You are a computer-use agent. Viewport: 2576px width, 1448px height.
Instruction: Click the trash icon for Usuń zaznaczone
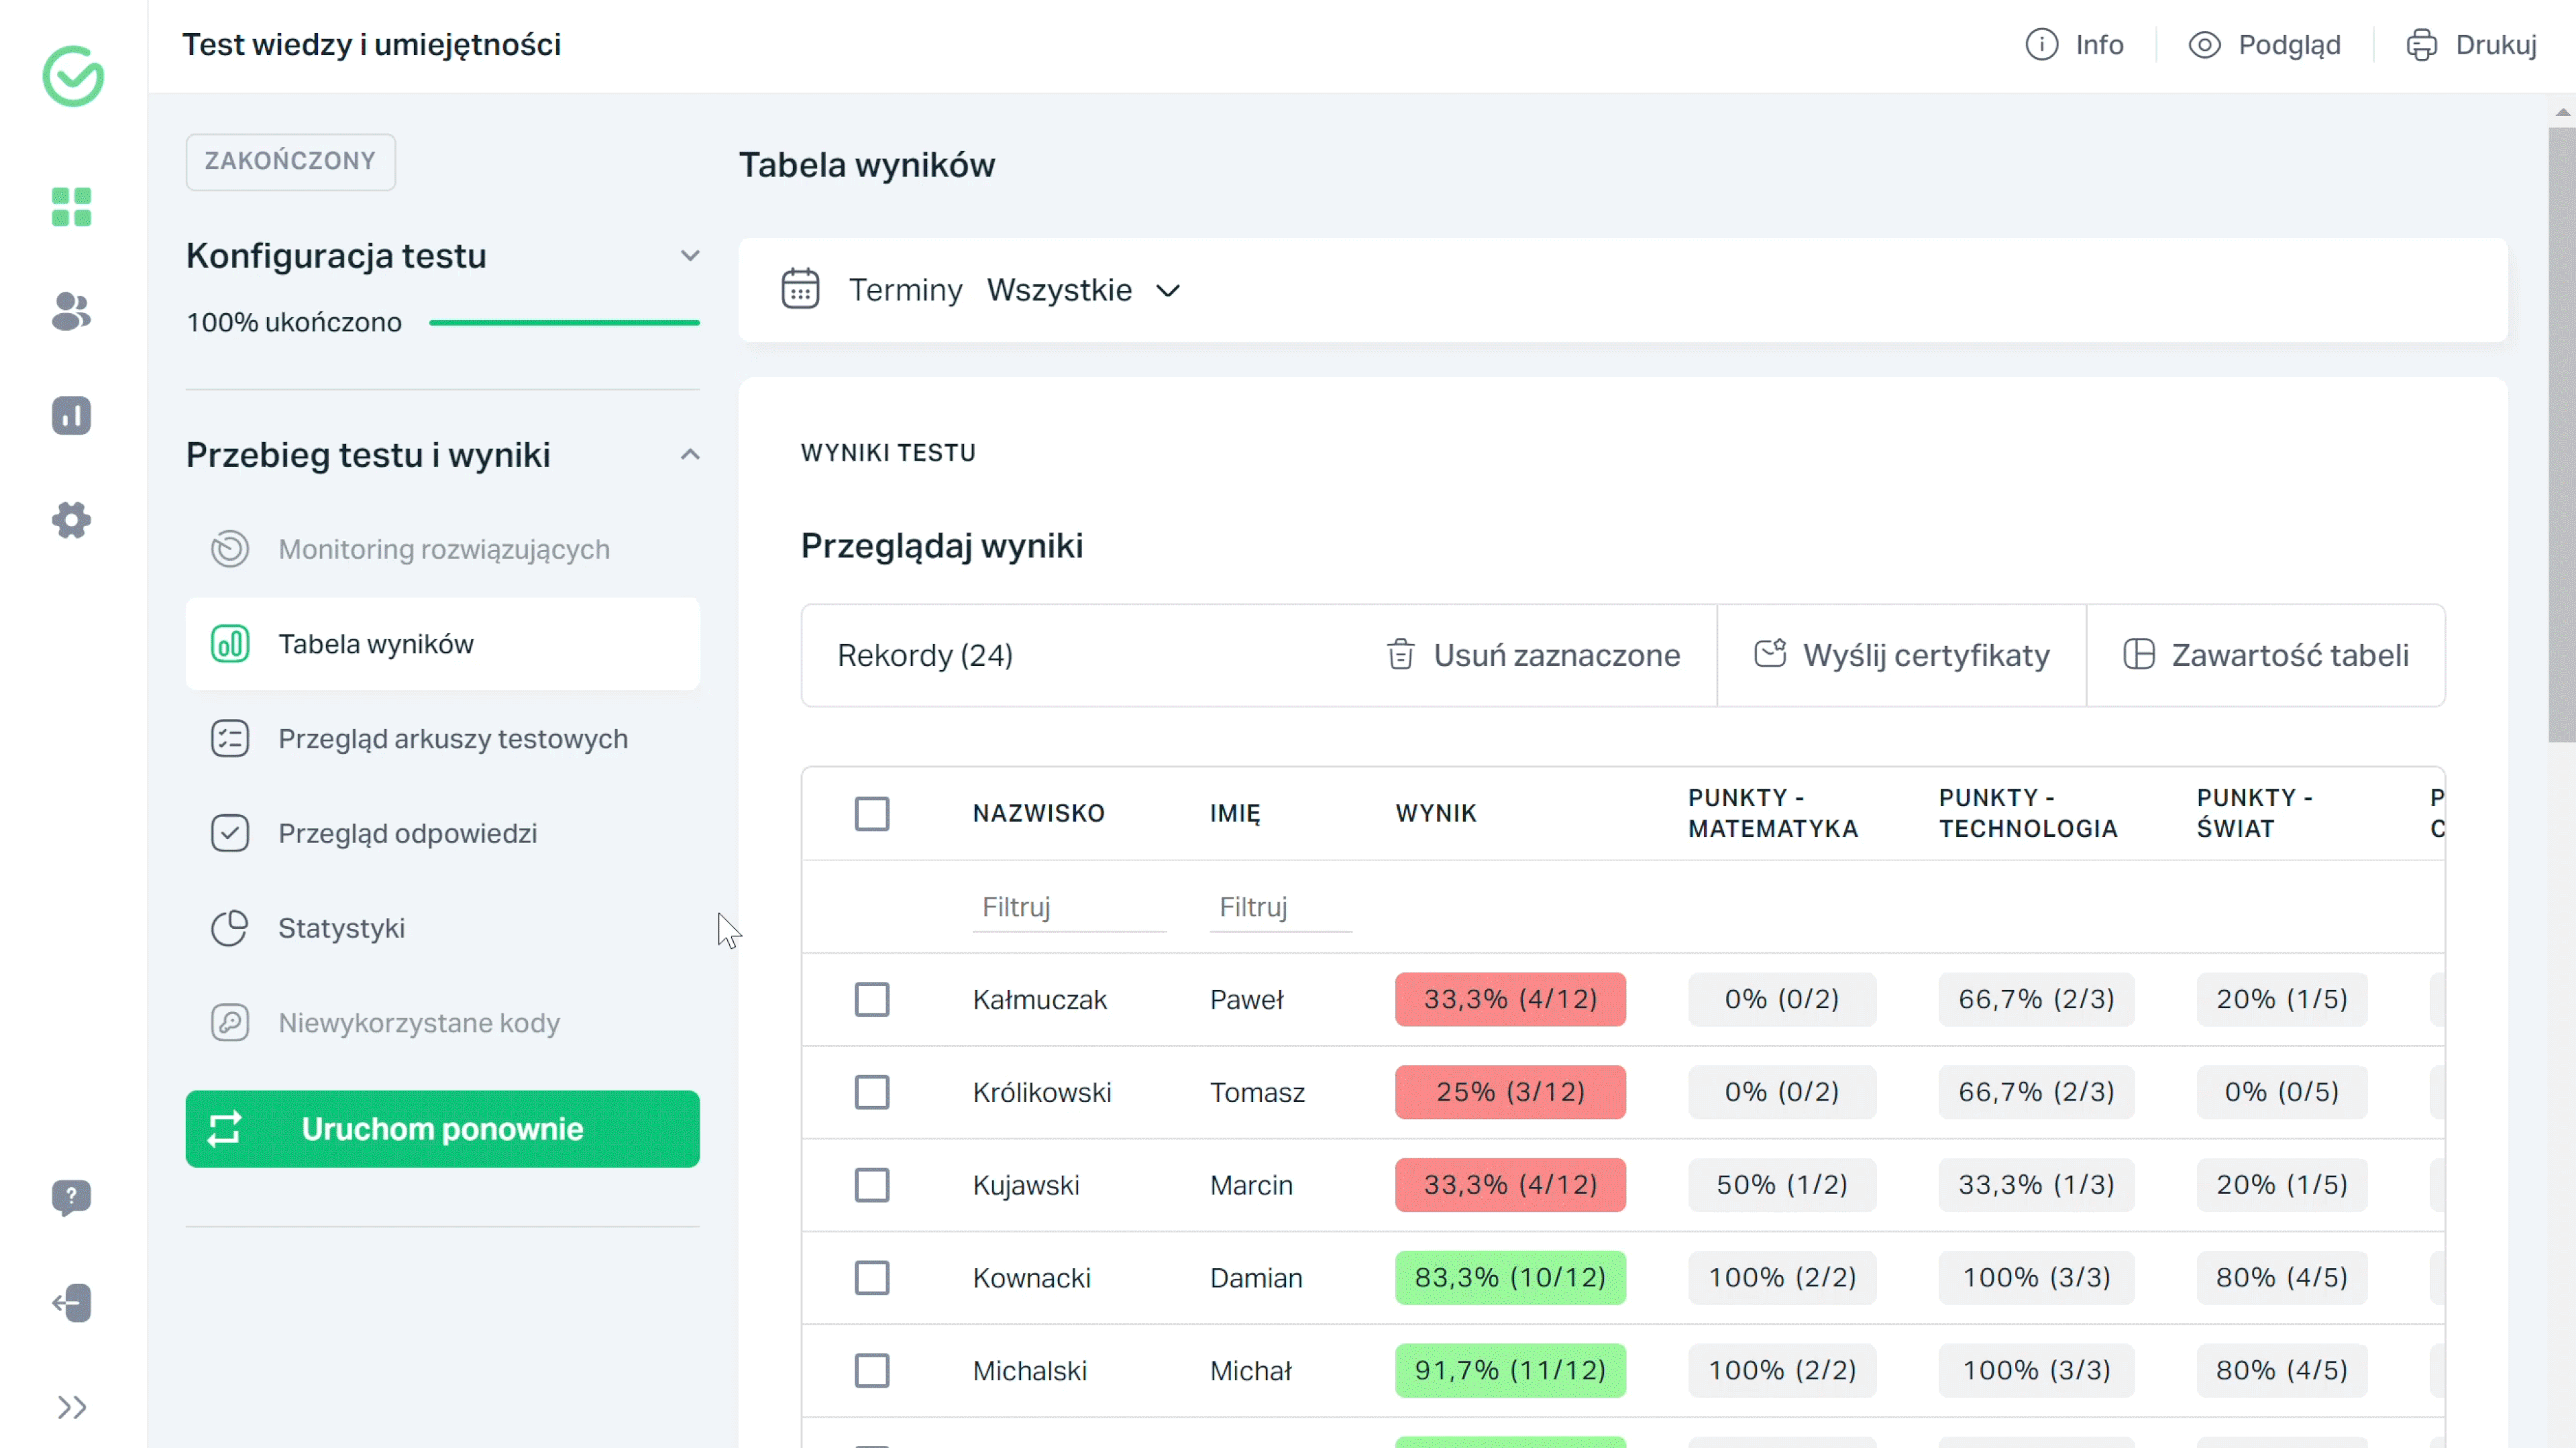pos(1400,655)
